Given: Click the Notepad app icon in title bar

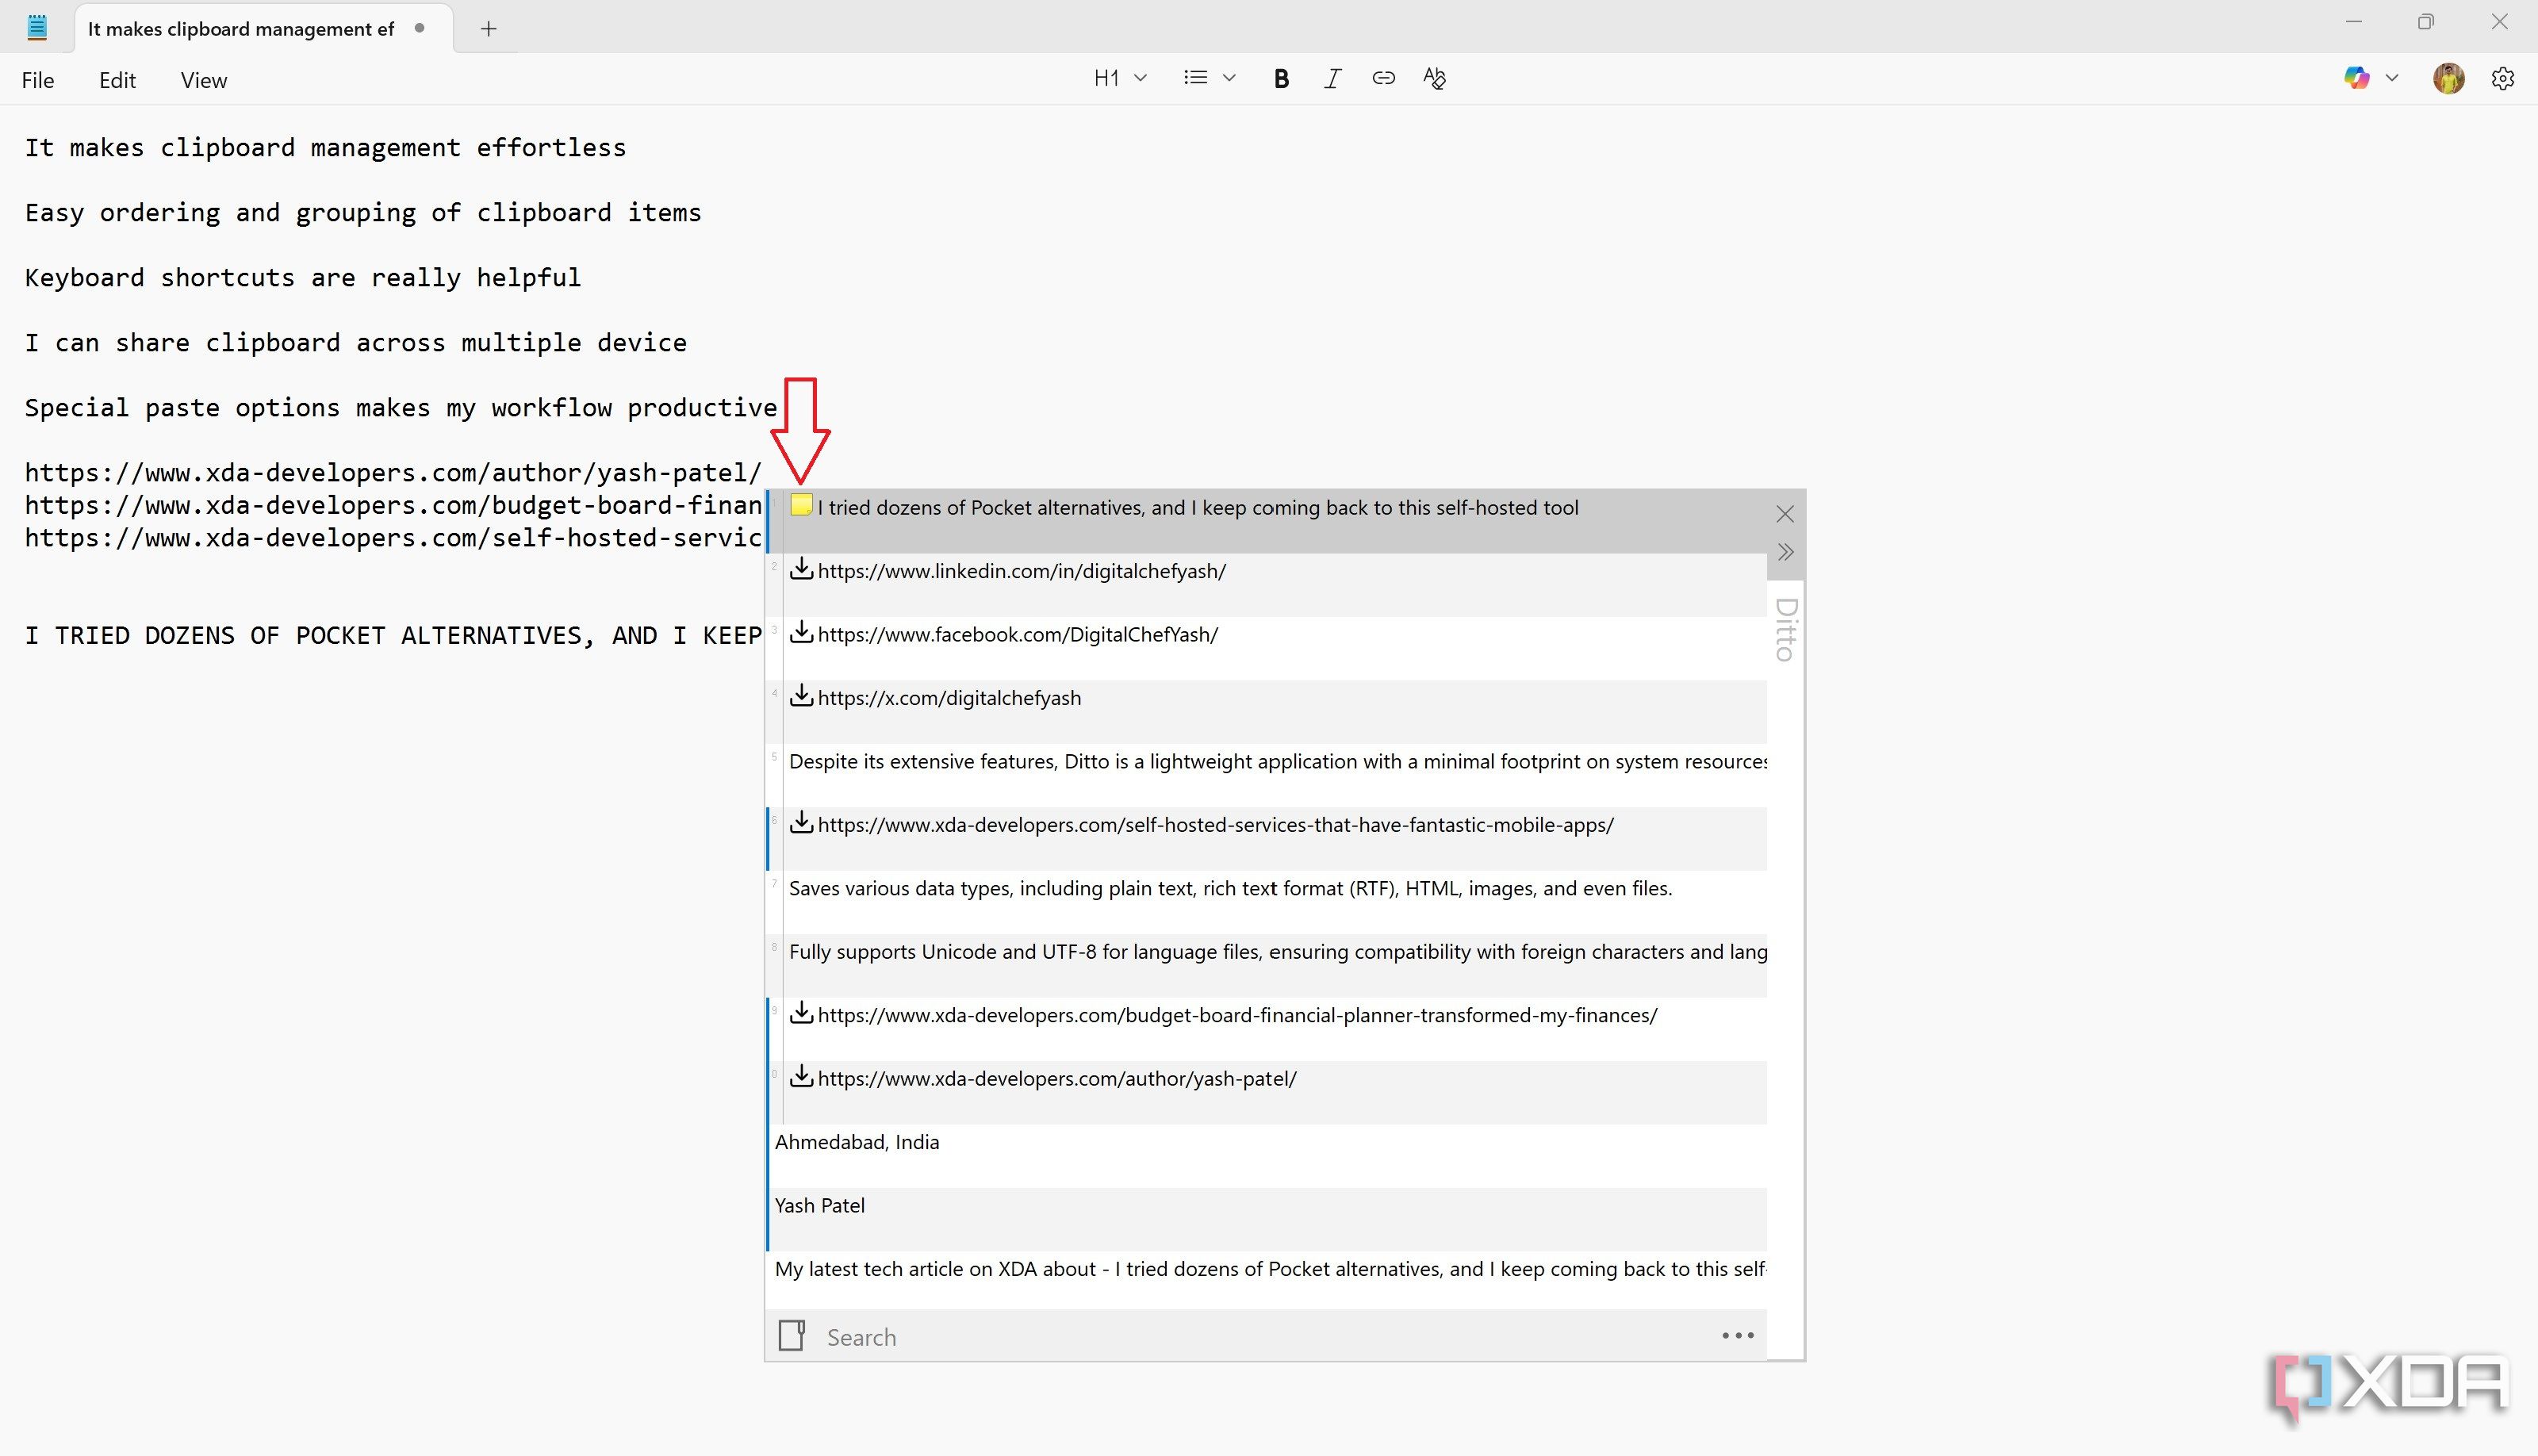Looking at the screenshot, I should click(x=37, y=27).
